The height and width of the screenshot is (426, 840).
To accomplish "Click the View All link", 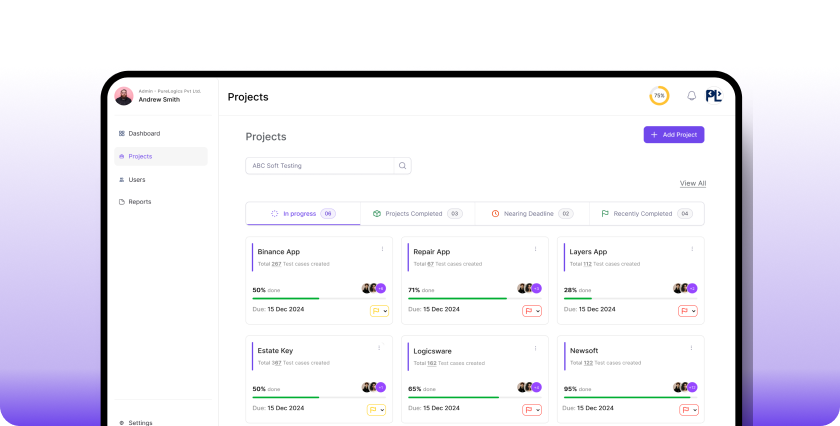I will (692, 183).
